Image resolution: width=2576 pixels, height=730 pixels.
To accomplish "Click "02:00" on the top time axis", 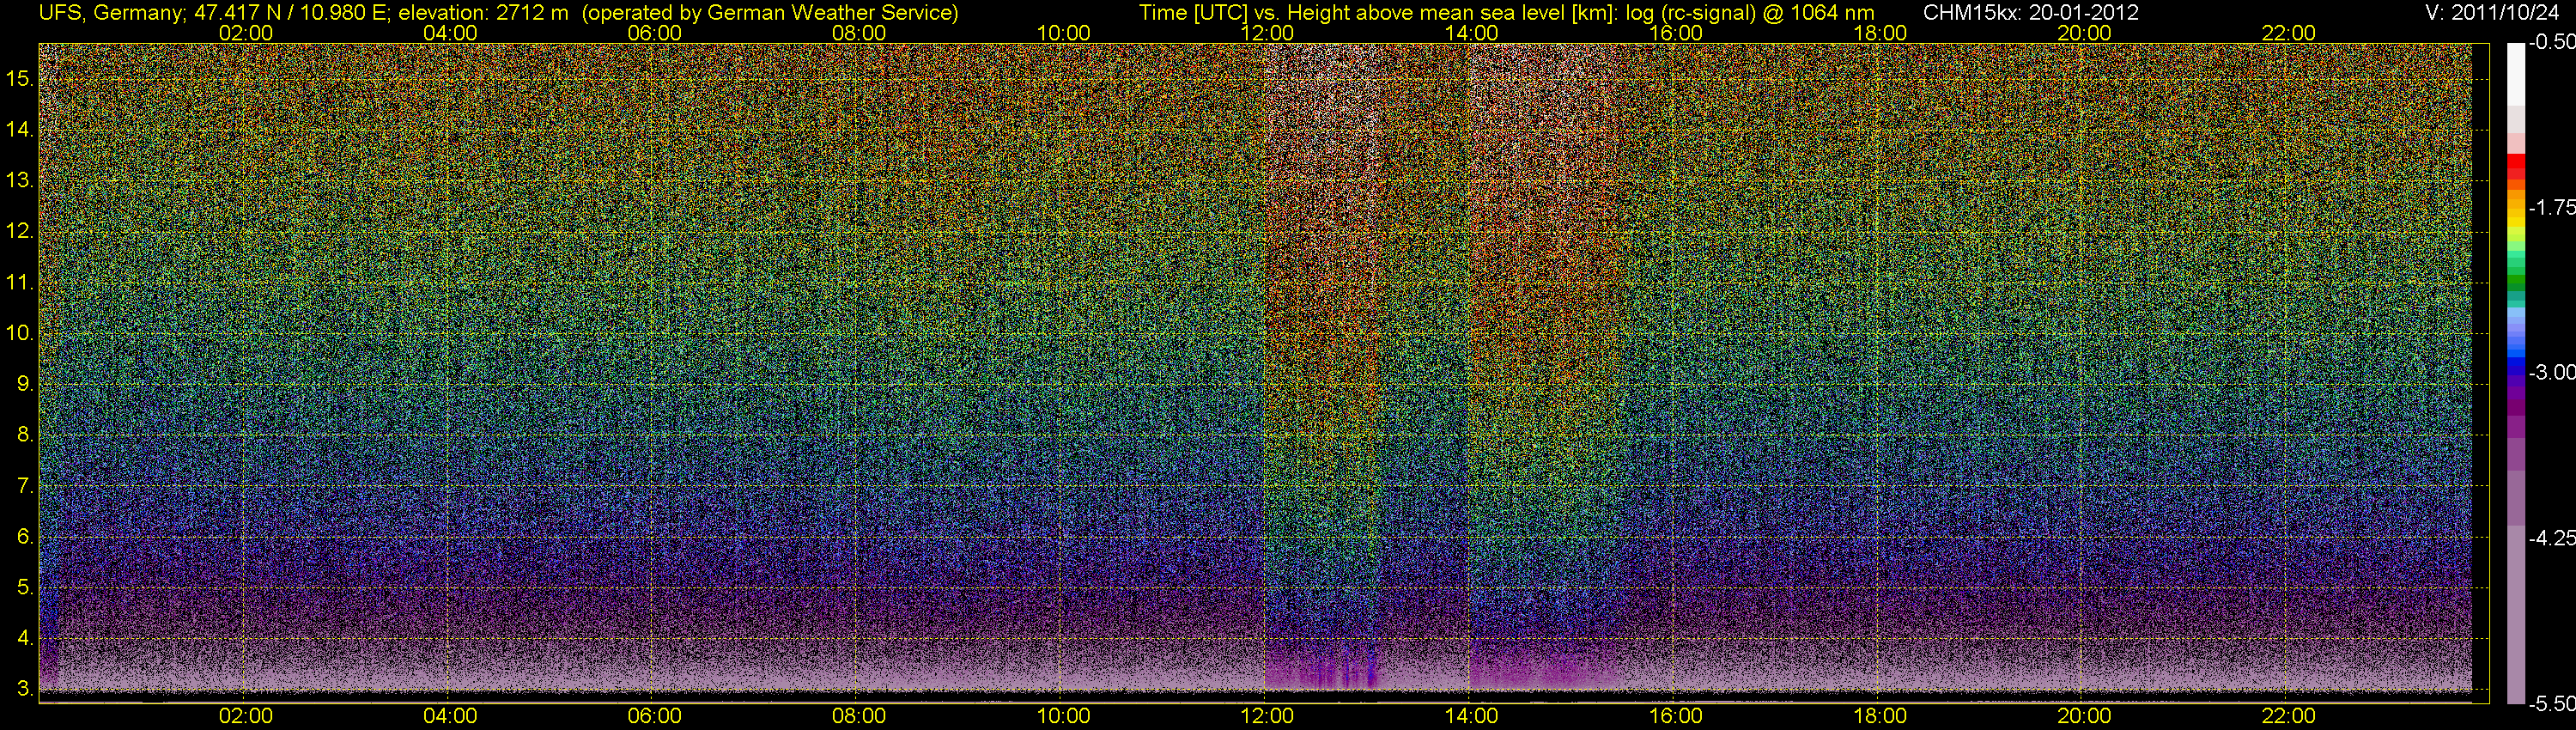I will coord(246,33).
